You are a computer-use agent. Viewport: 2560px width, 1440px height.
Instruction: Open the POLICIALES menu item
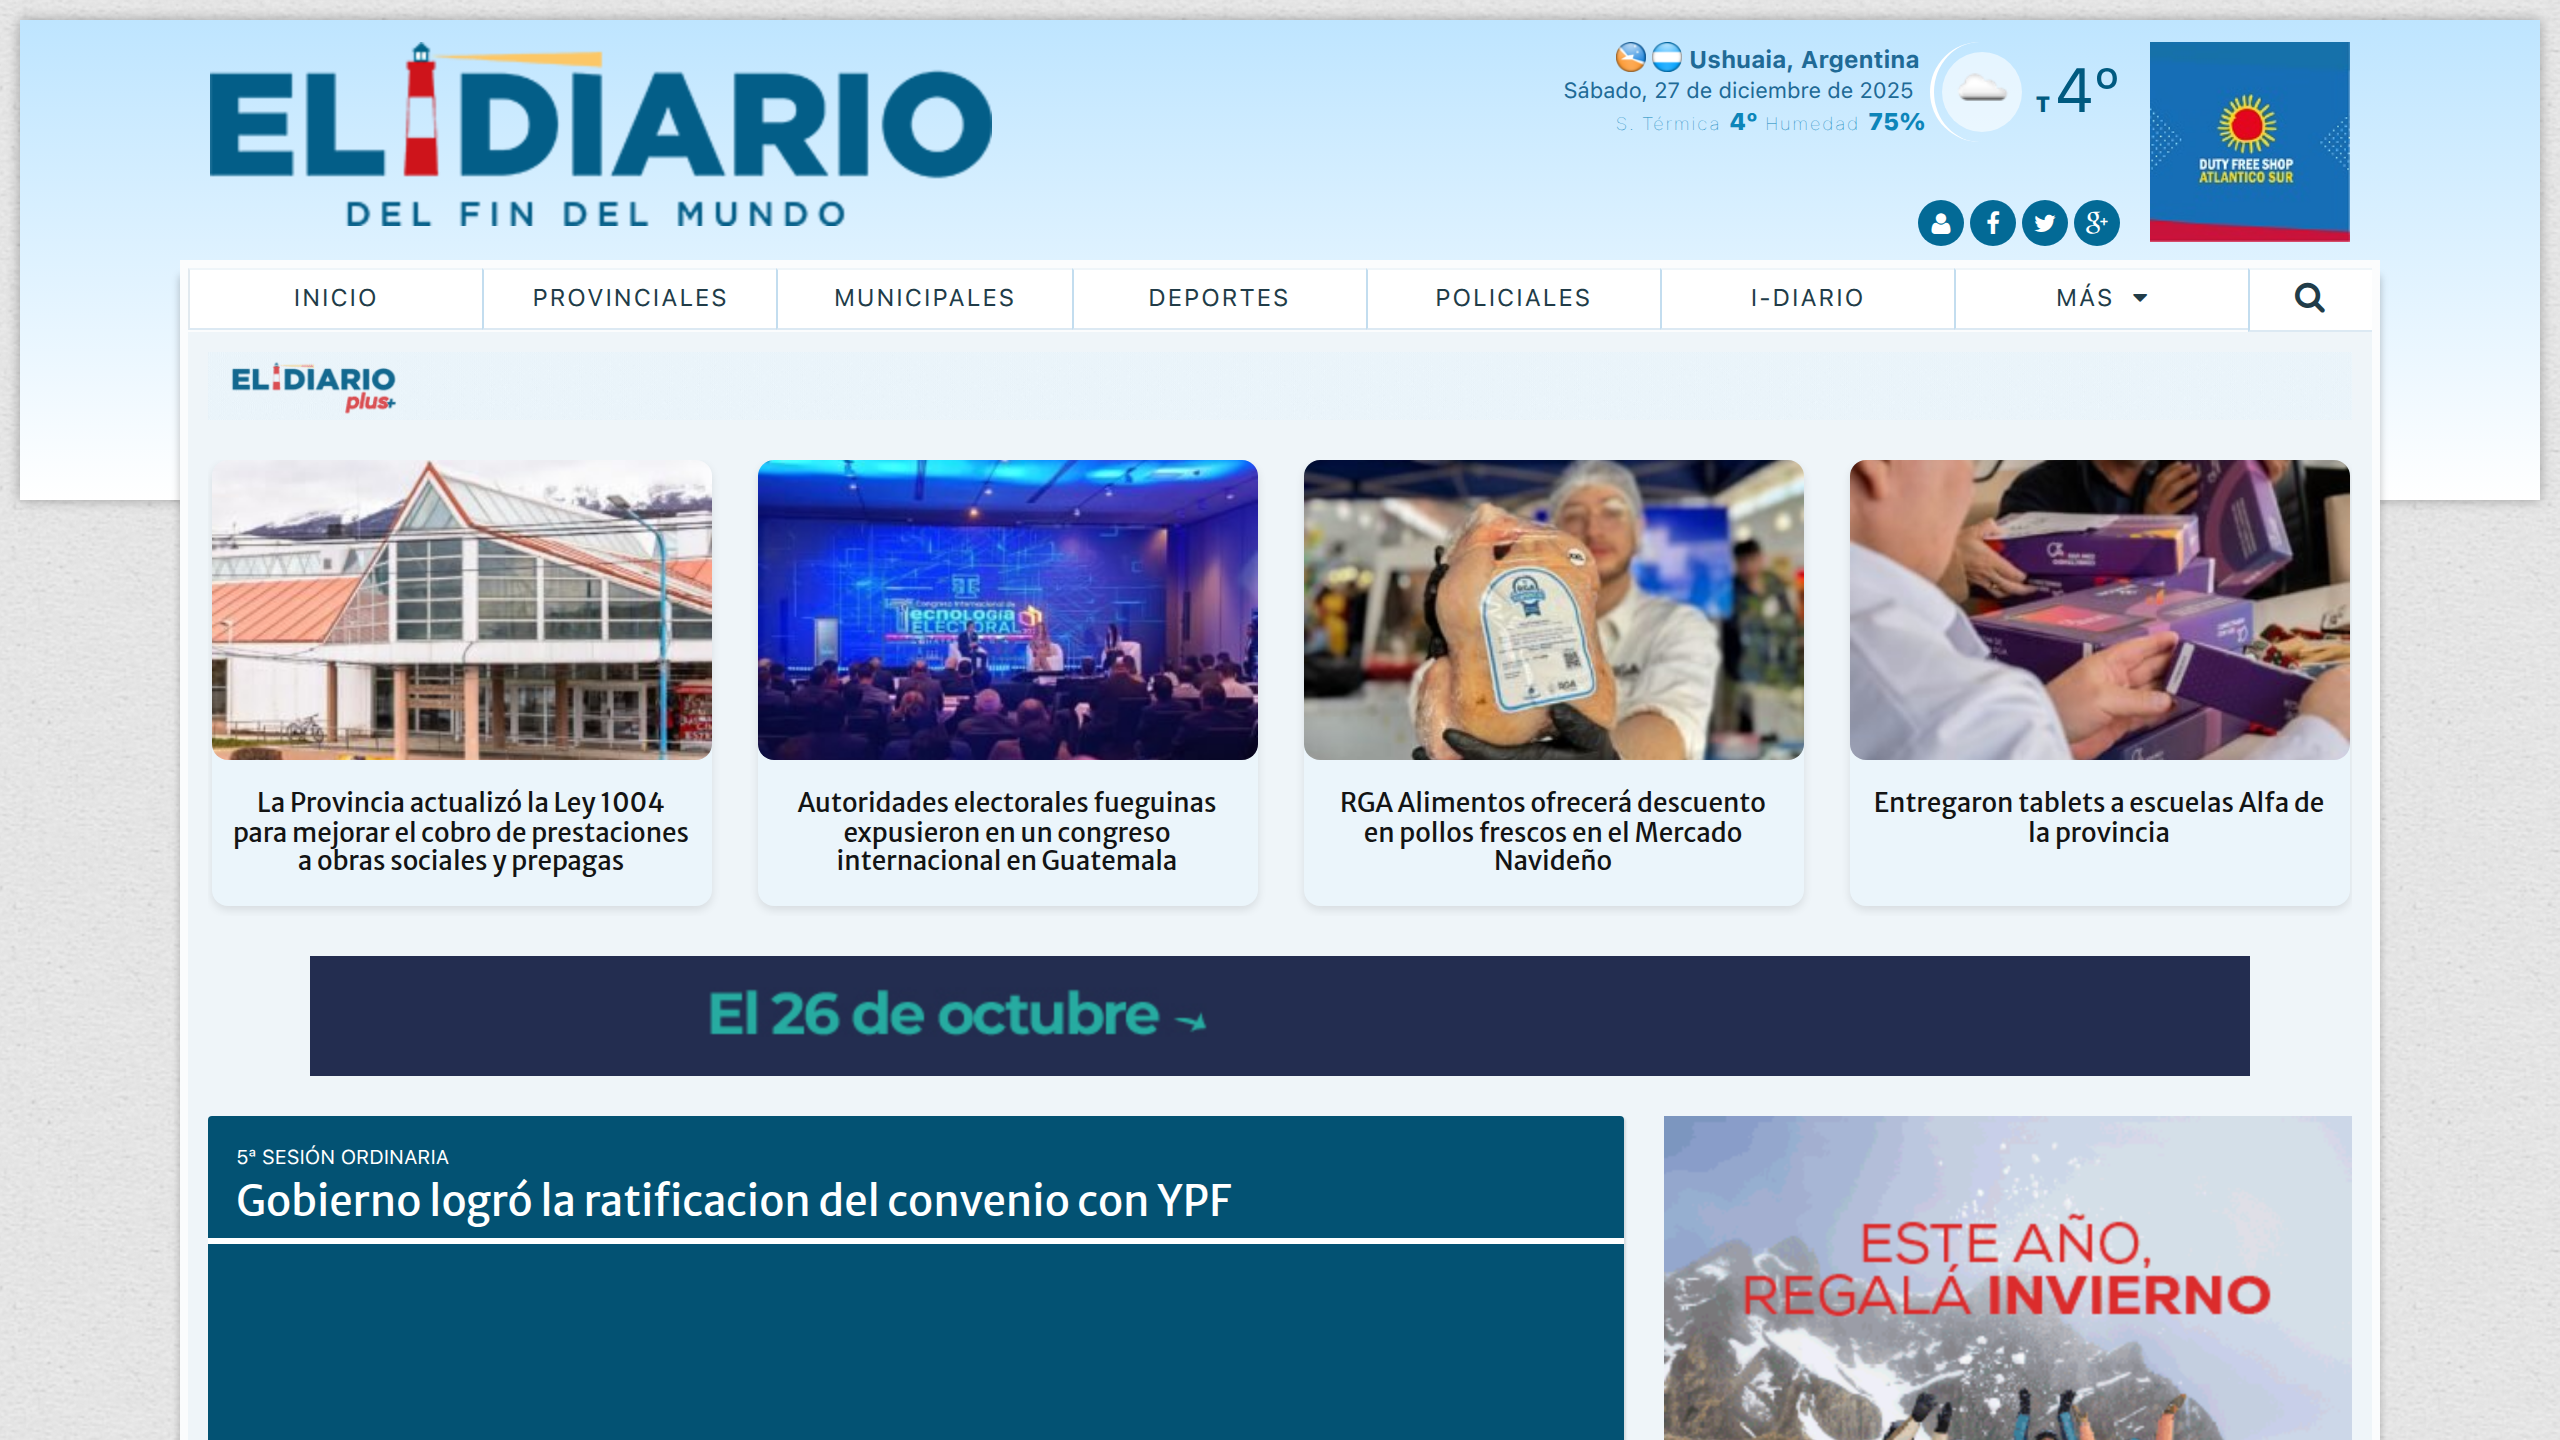click(x=1512, y=297)
